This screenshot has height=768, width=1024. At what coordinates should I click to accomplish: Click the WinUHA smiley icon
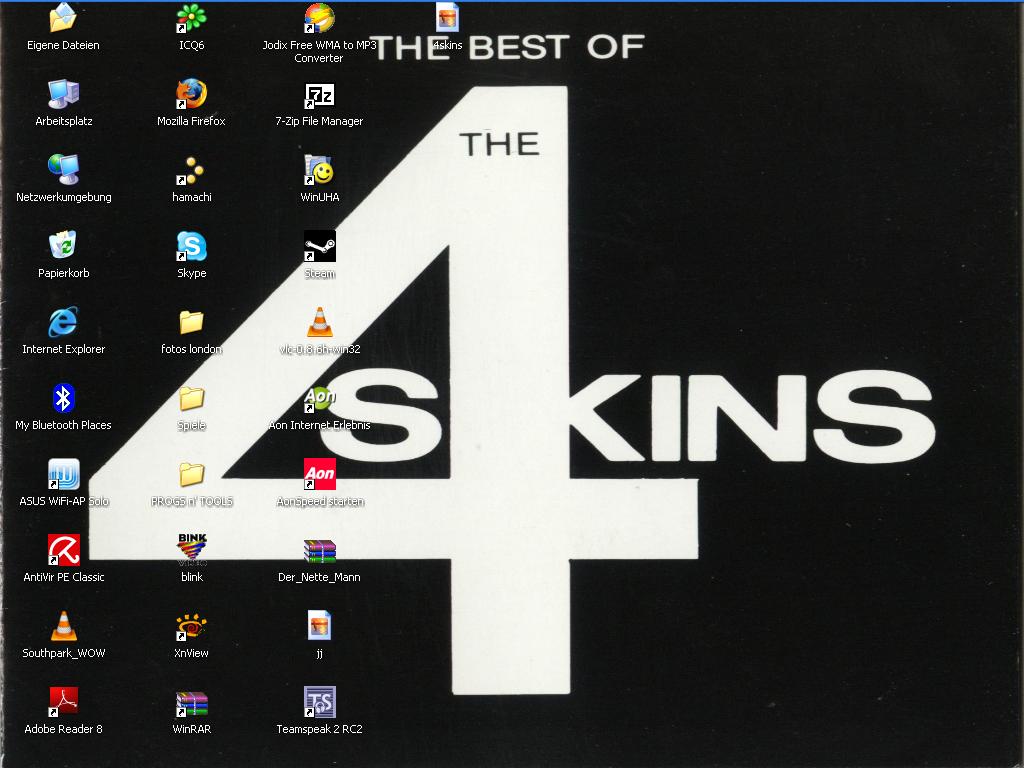pos(319,171)
